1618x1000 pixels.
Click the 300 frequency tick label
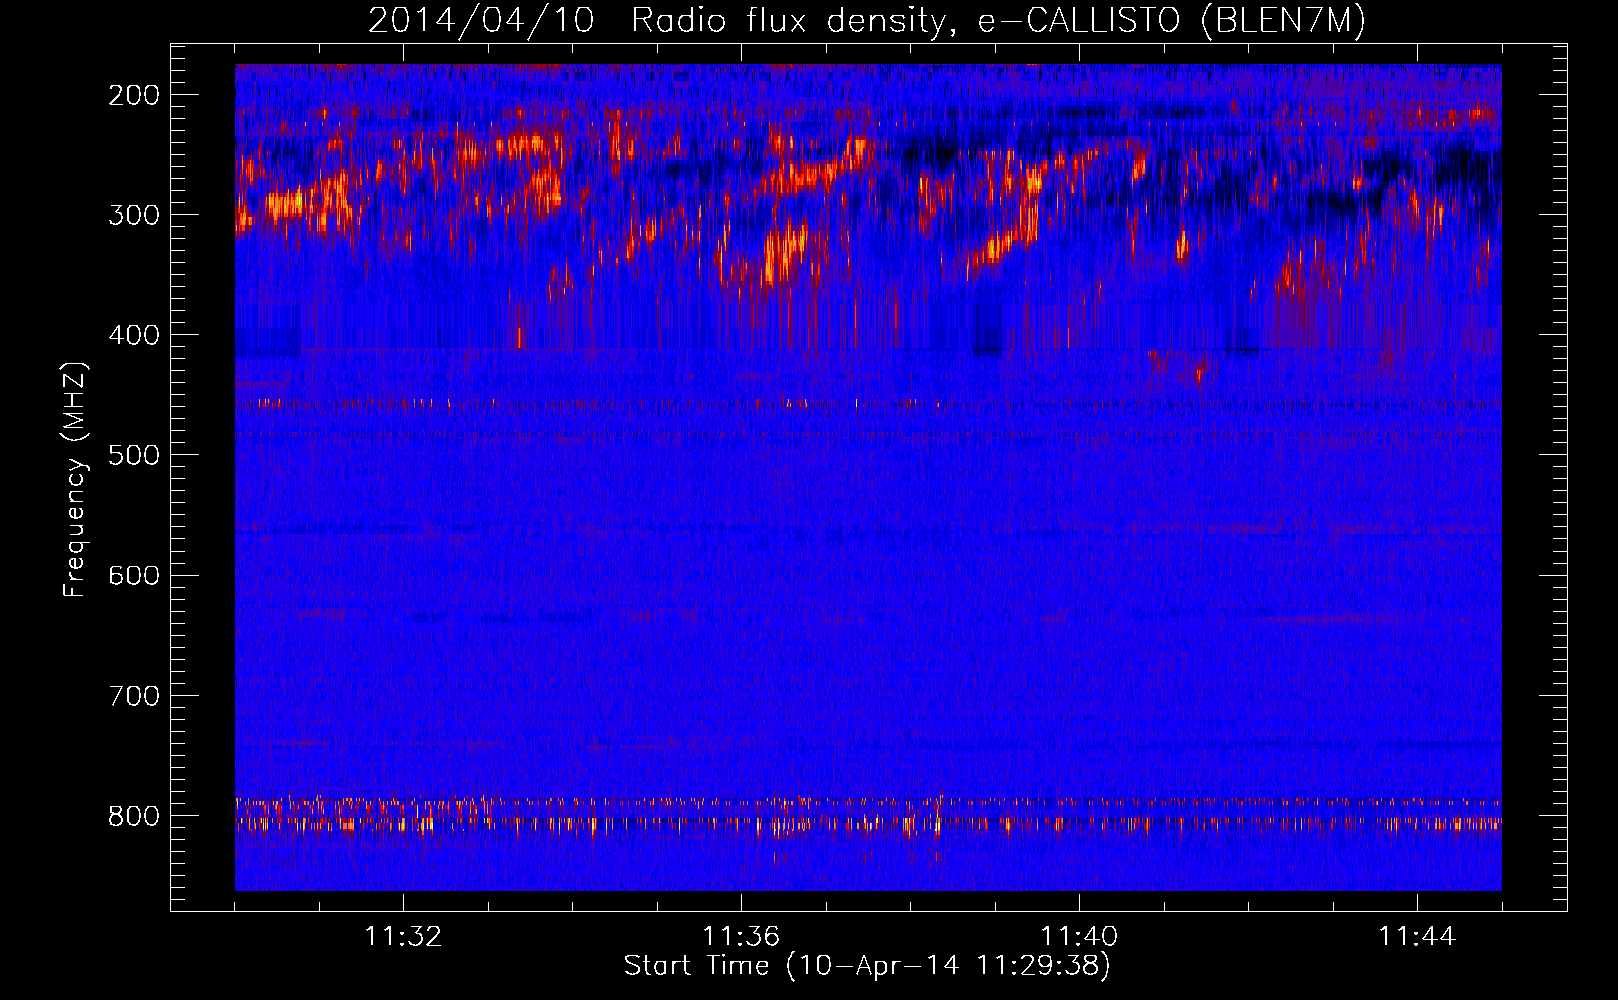click(x=133, y=215)
